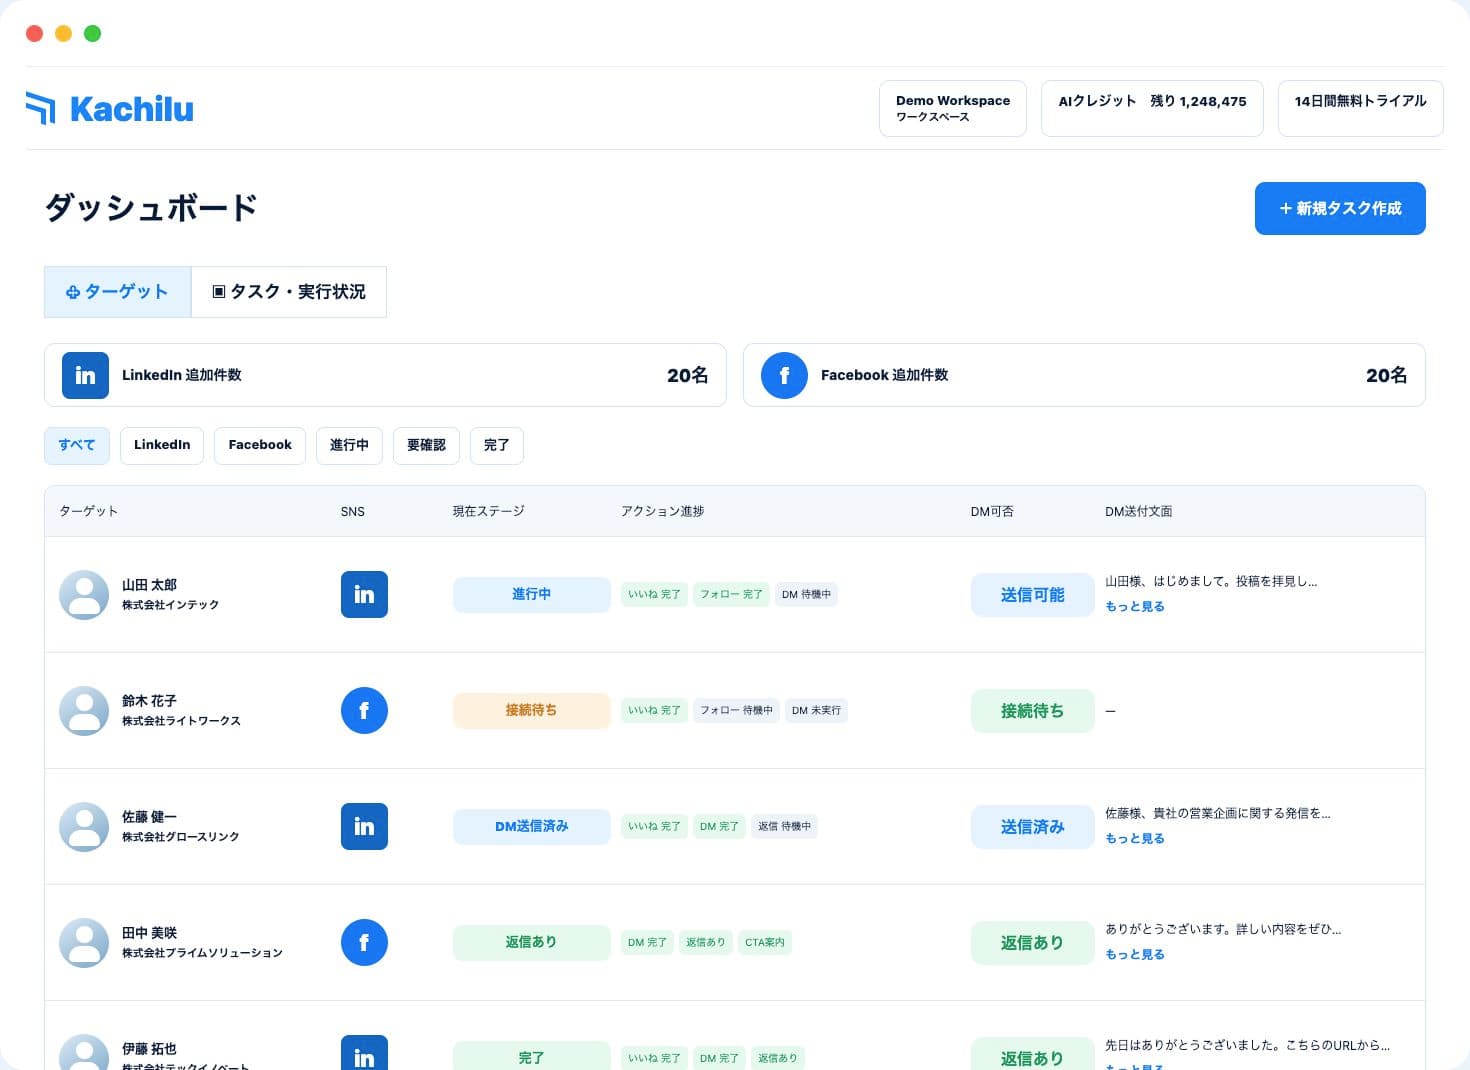
Task: Click 鈴木 花子's avatar
Action: pyautogui.click(x=84, y=711)
